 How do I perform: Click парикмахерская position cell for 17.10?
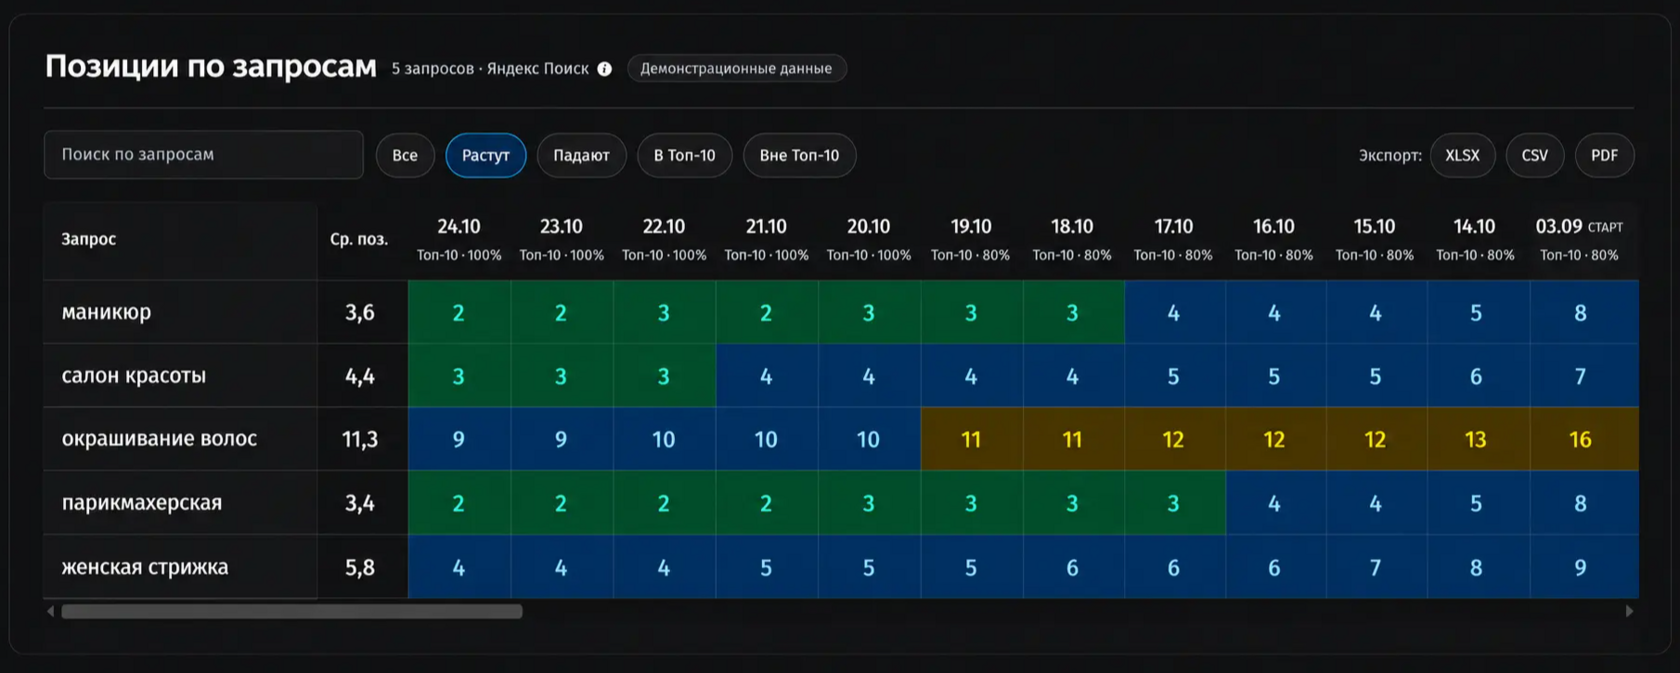point(1175,503)
